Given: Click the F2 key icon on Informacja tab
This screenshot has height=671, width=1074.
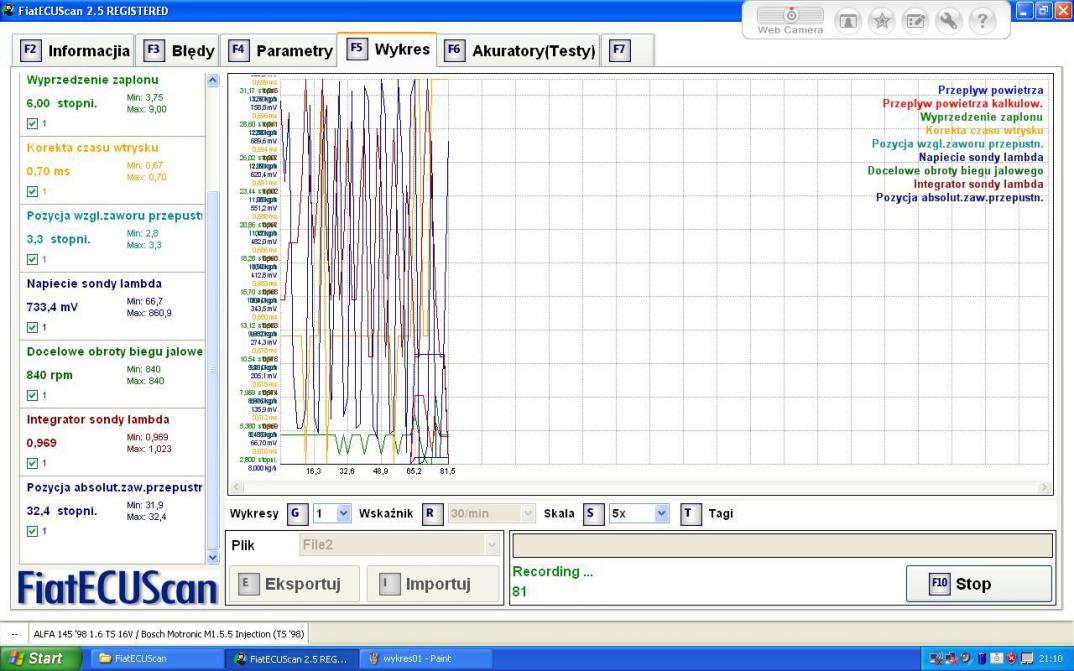Looking at the screenshot, I should 30,50.
